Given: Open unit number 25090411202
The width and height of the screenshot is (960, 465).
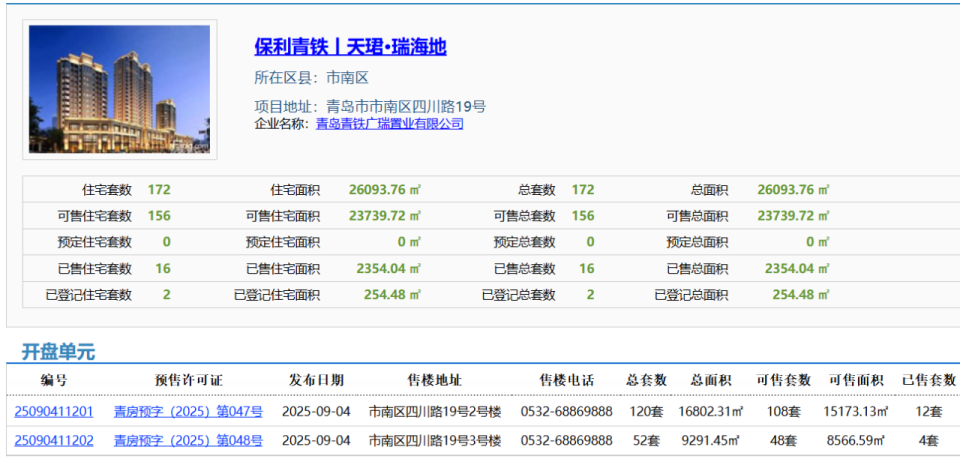Looking at the screenshot, I should 54,440.
